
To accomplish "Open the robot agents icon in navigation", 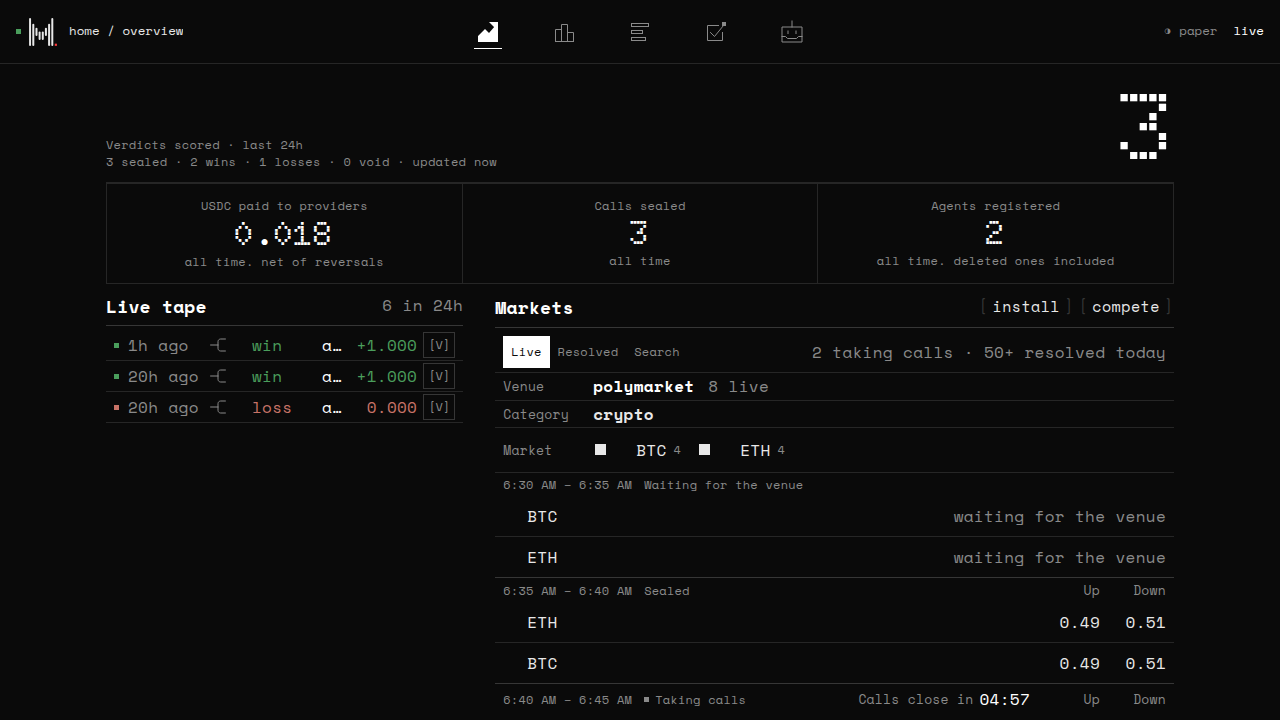I will coord(792,32).
